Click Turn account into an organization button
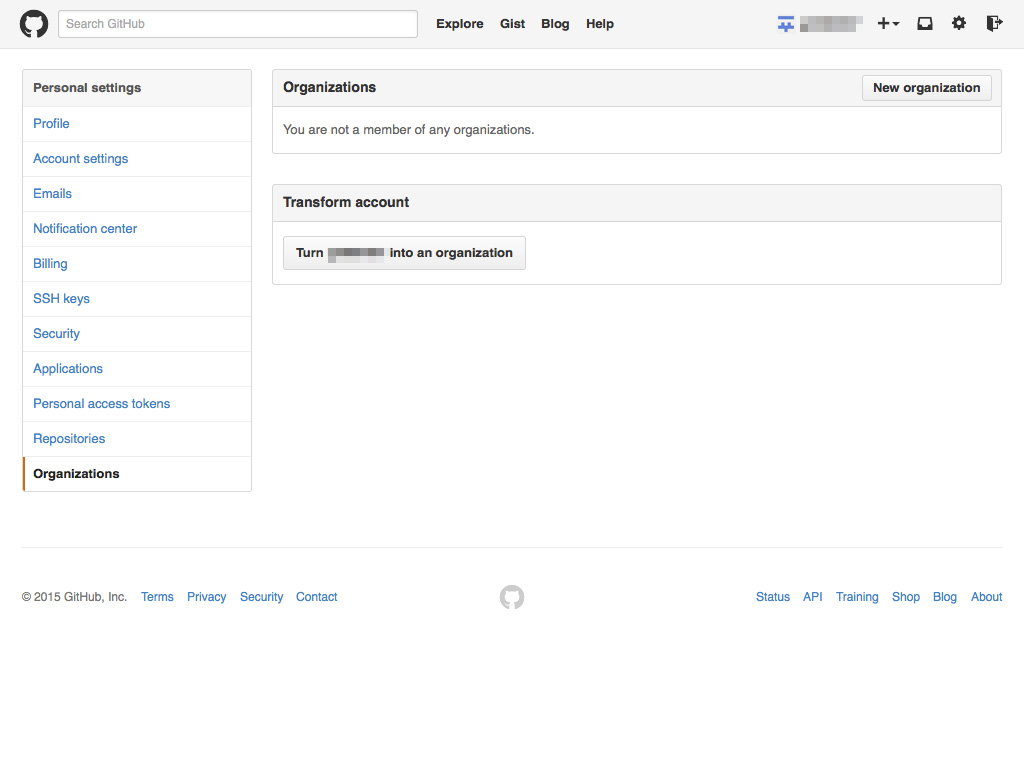This screenshot has height=768, width=1024. coord(404,253)
